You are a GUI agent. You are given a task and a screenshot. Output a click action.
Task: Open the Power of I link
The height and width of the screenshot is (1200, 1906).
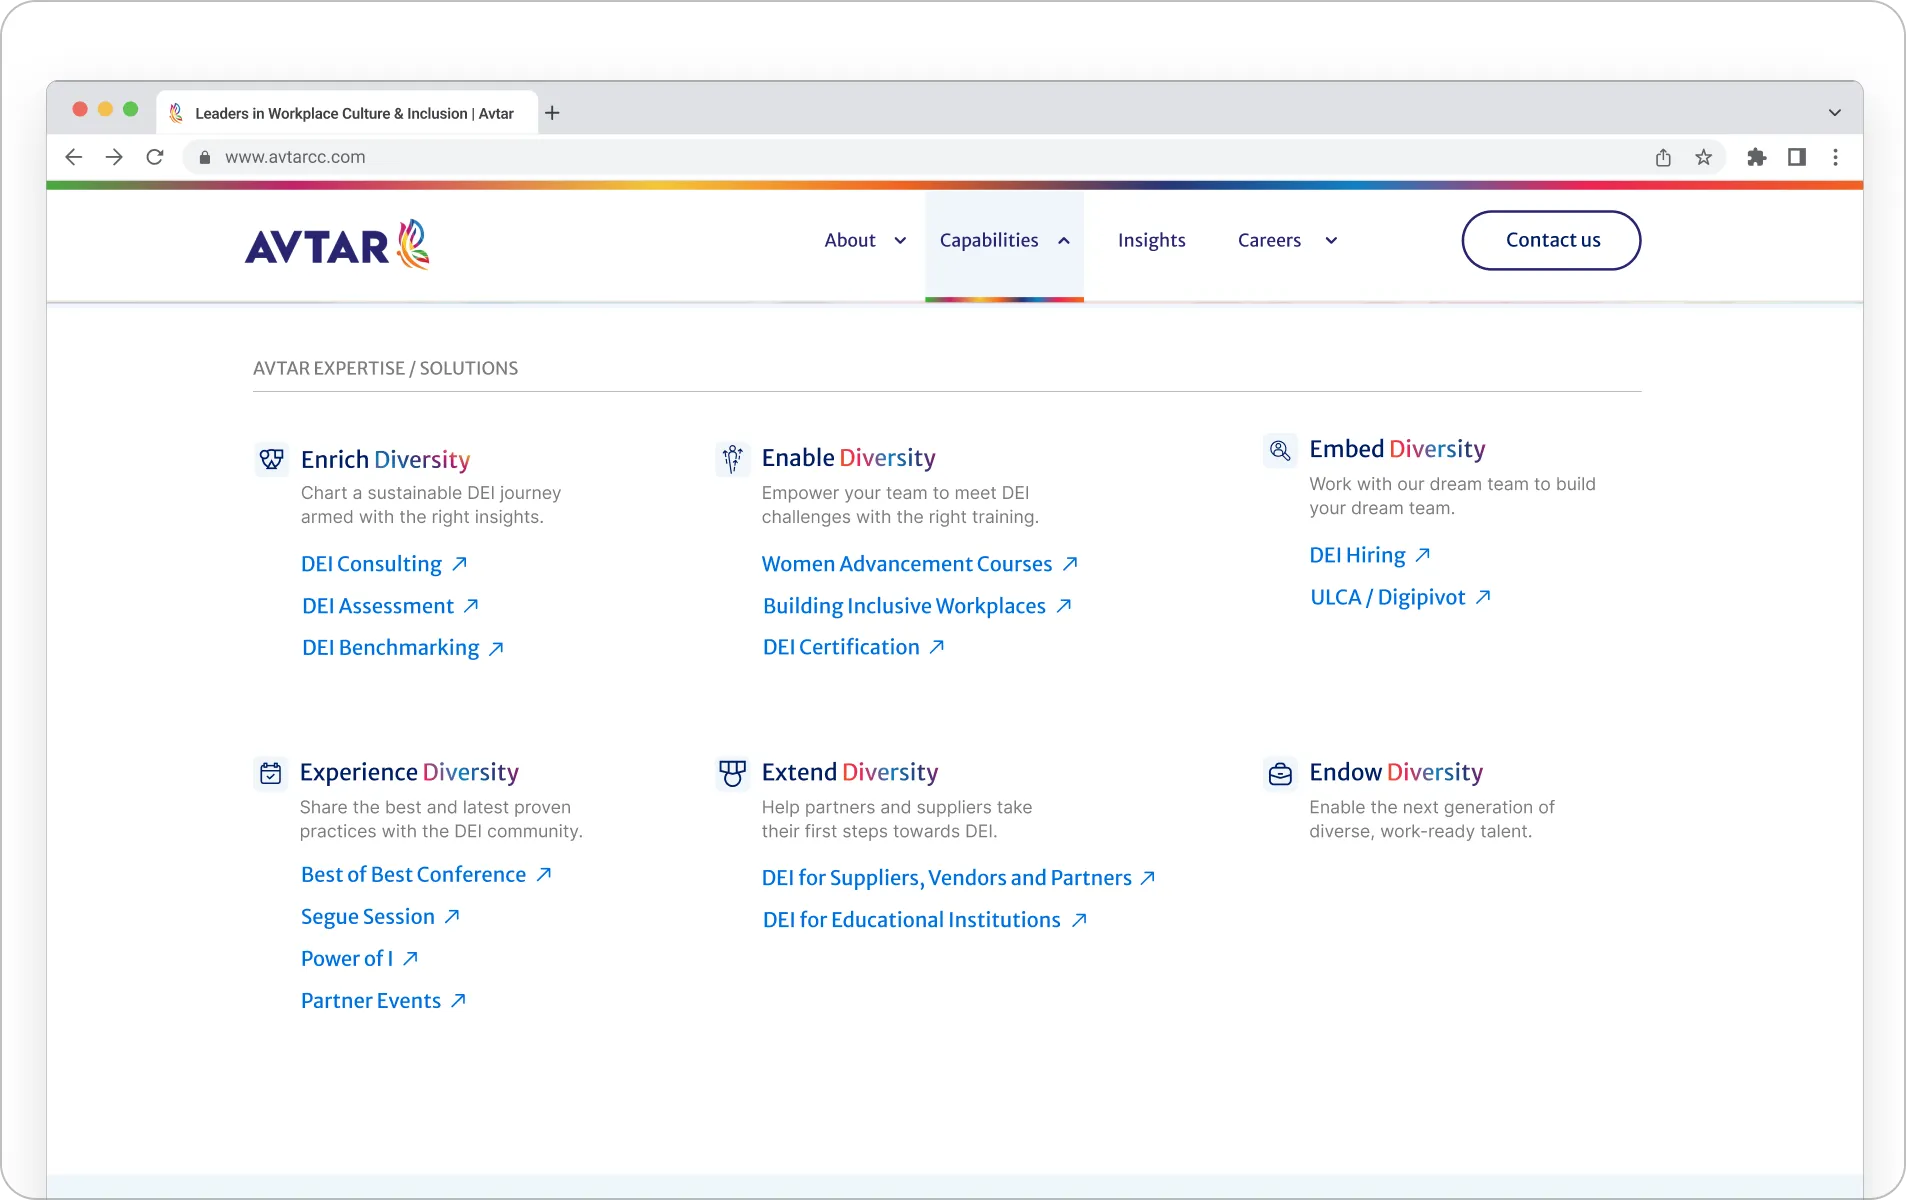point(347,958)
